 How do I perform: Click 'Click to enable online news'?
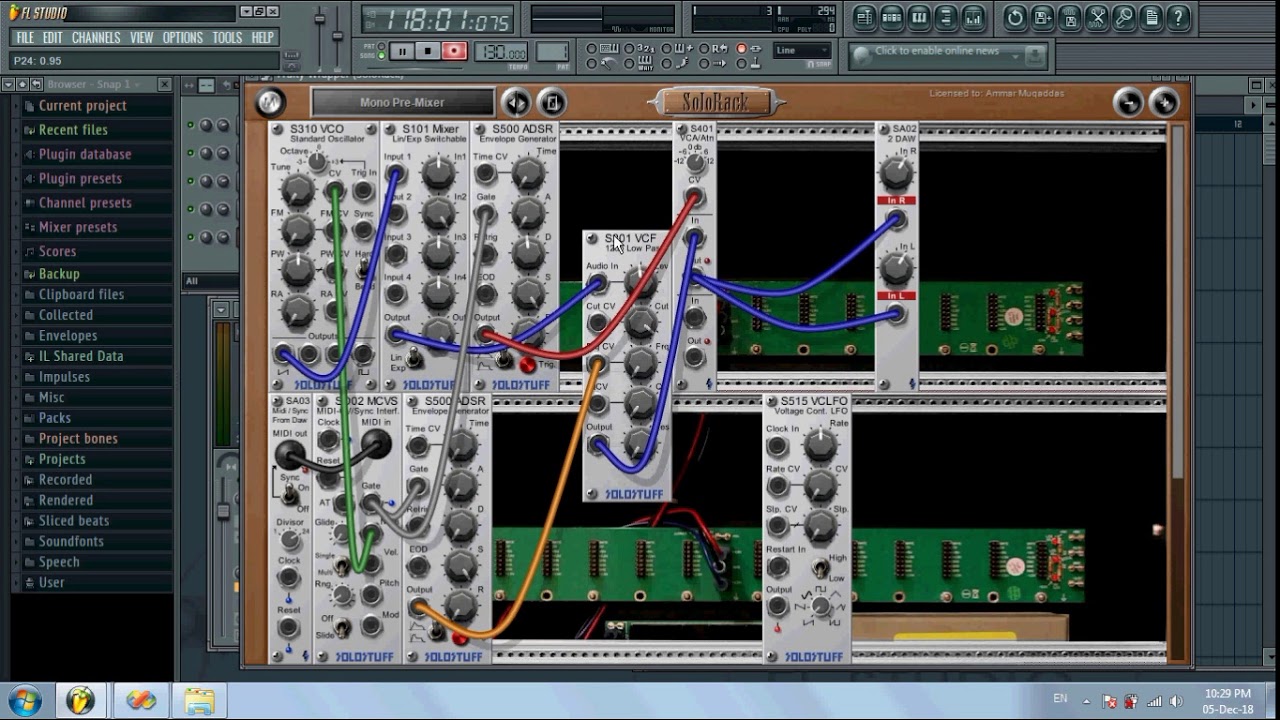(x=937, y=51)
